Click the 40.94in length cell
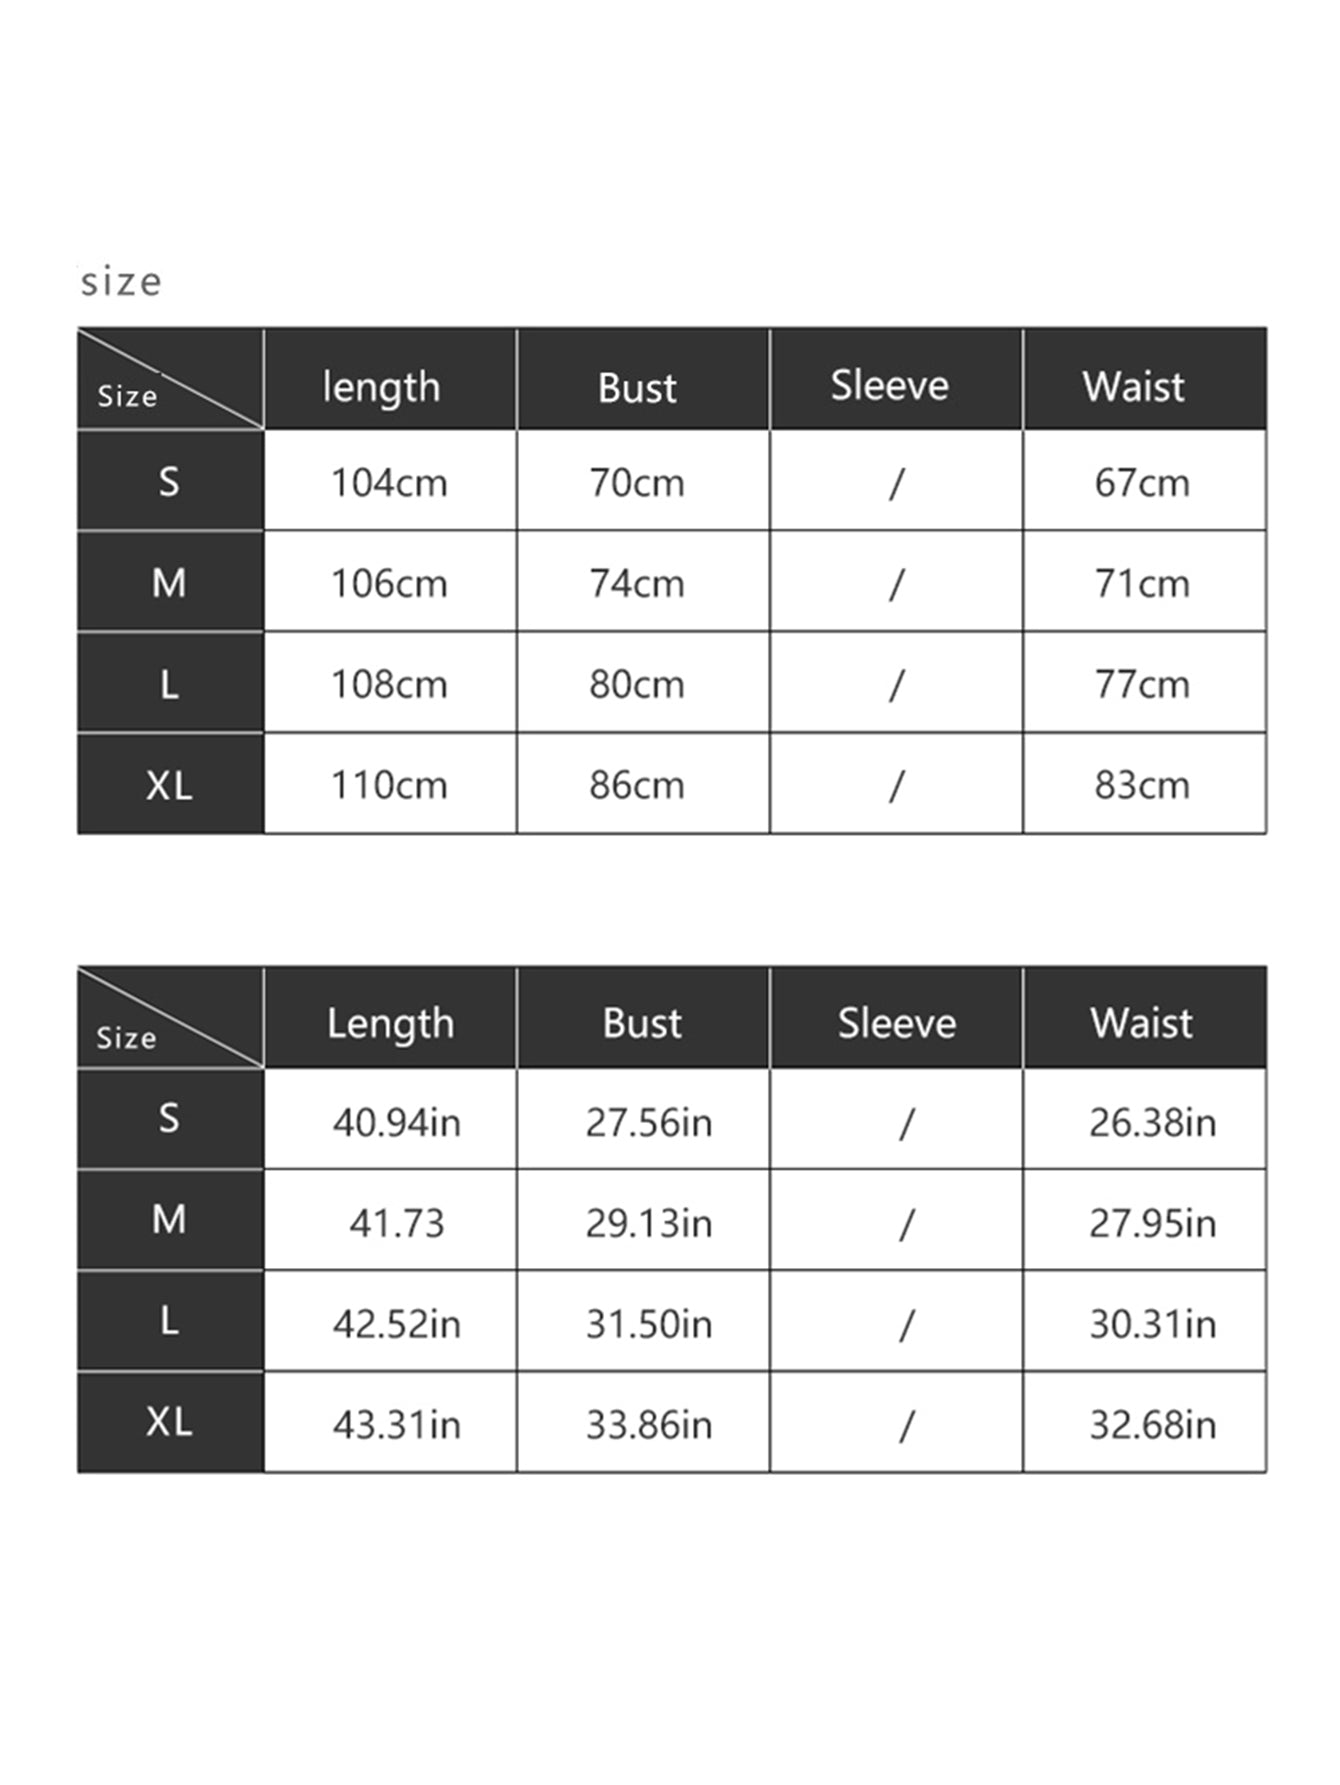Image resolution: width=1340 pixels, height=1785 pixels. click(x=396, y=1122)
